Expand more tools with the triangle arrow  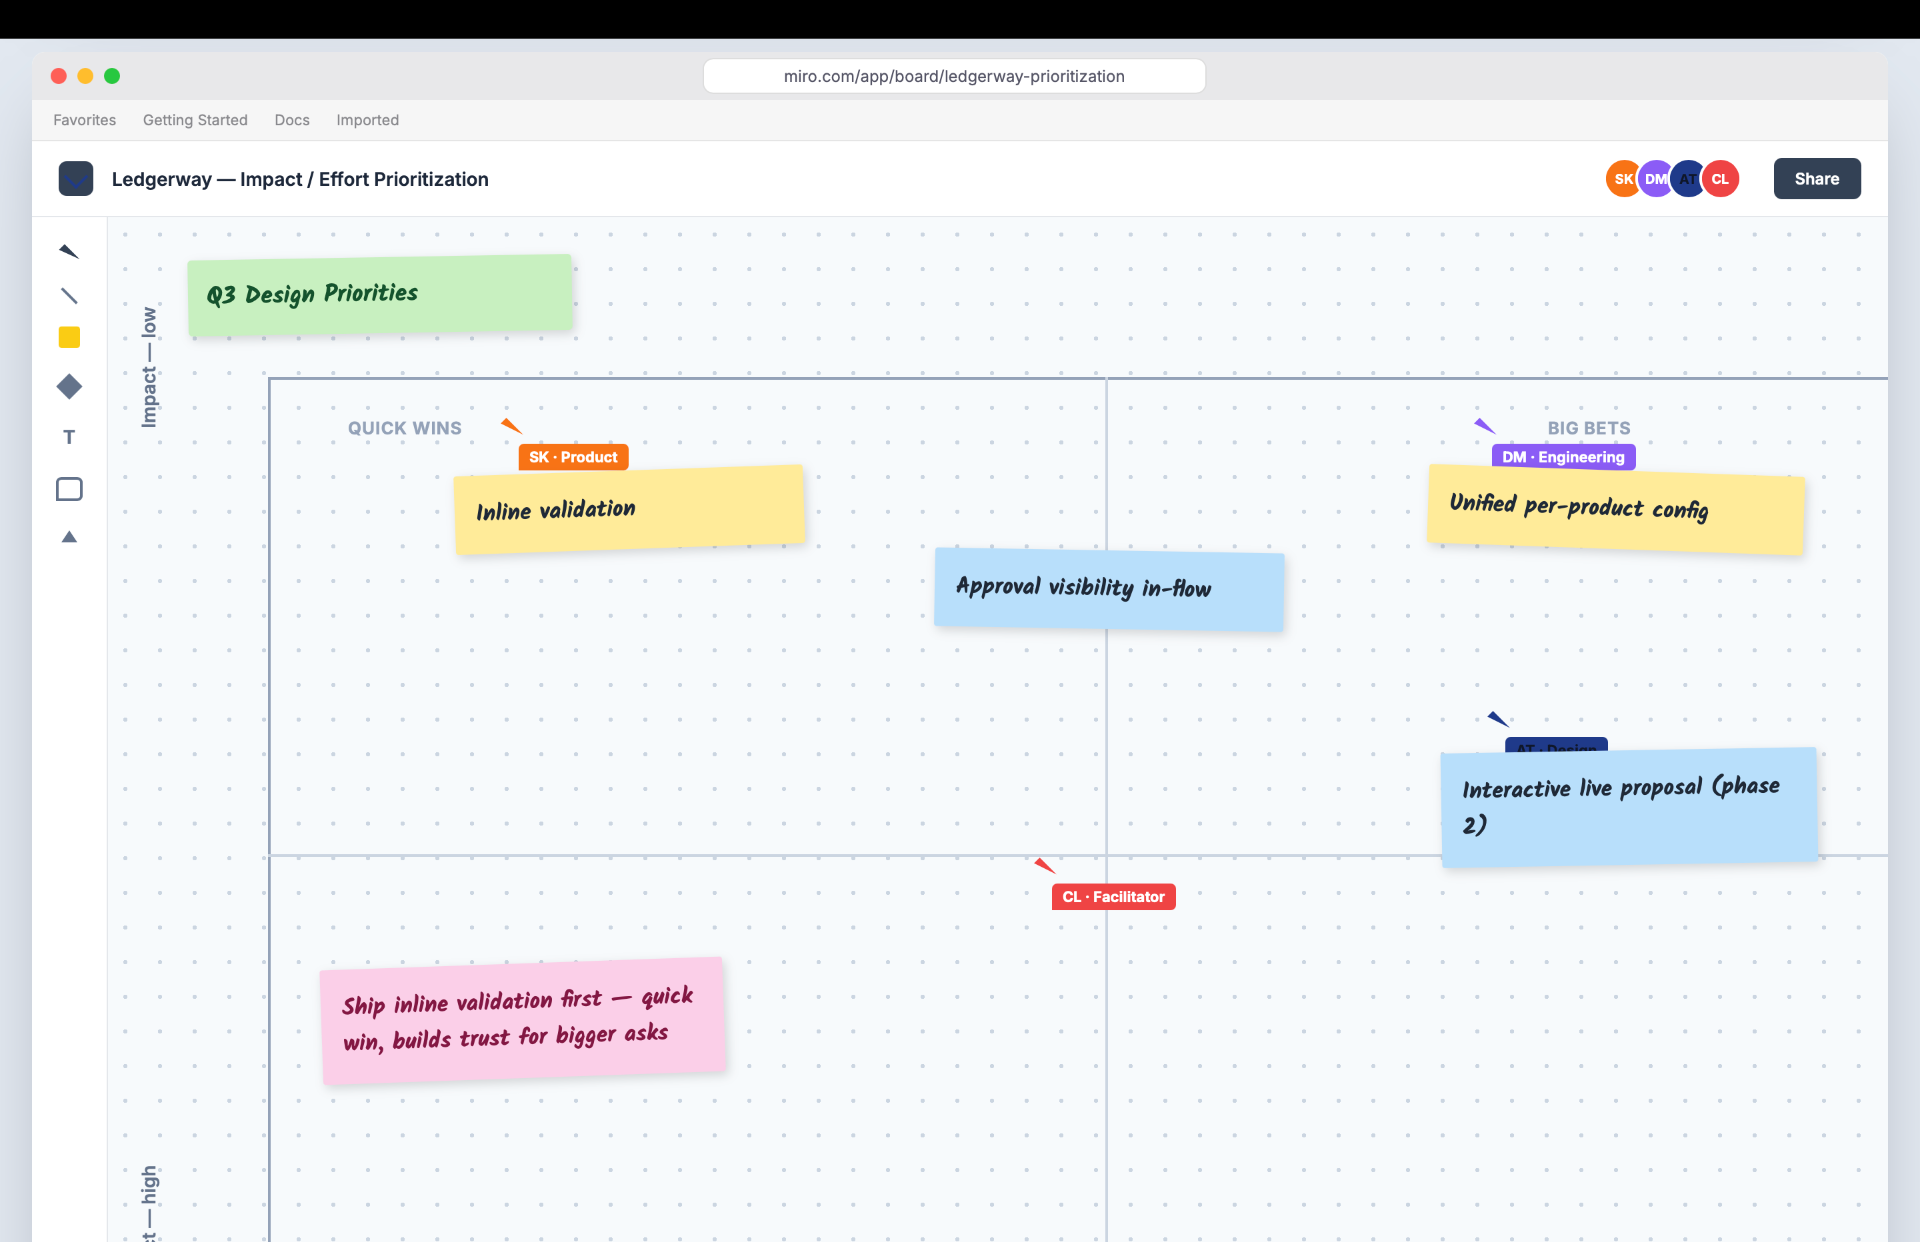click(69, 537)
